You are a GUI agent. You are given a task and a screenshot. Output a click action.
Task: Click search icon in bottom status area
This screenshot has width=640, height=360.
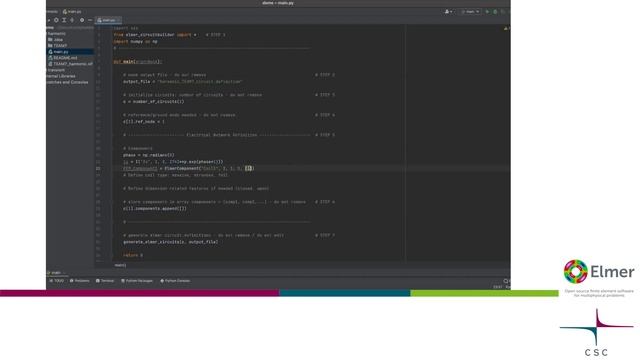click(x=506, y=281)
